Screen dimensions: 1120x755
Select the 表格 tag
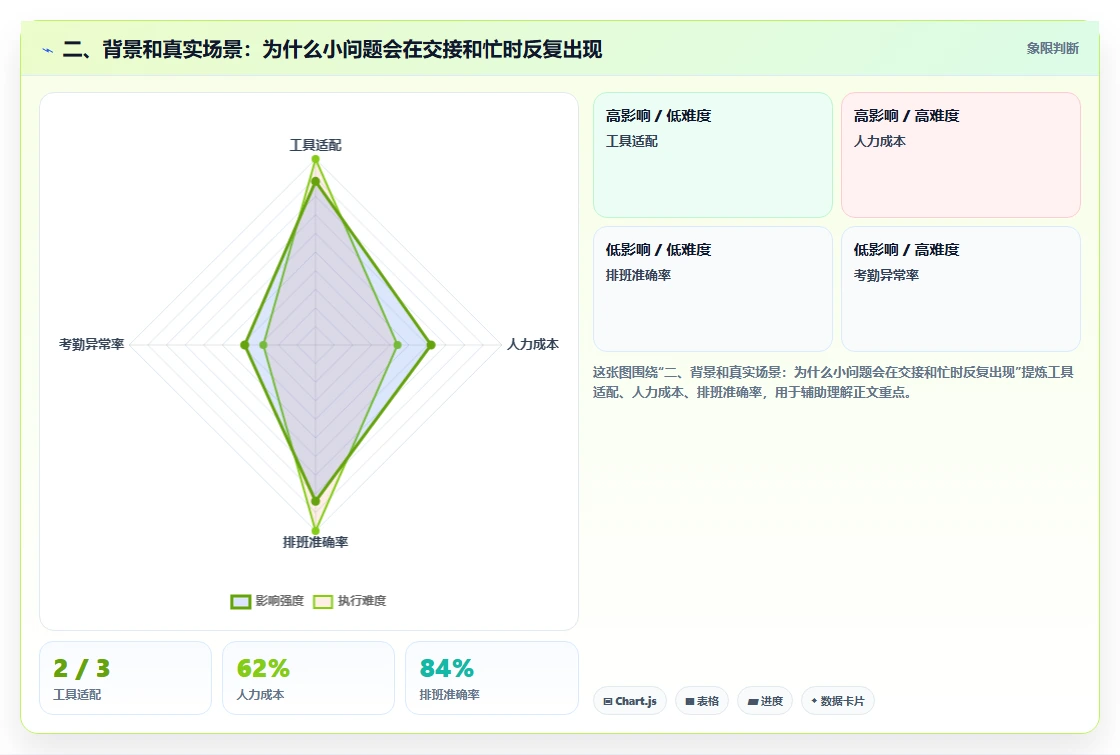[x=702, y=701]
